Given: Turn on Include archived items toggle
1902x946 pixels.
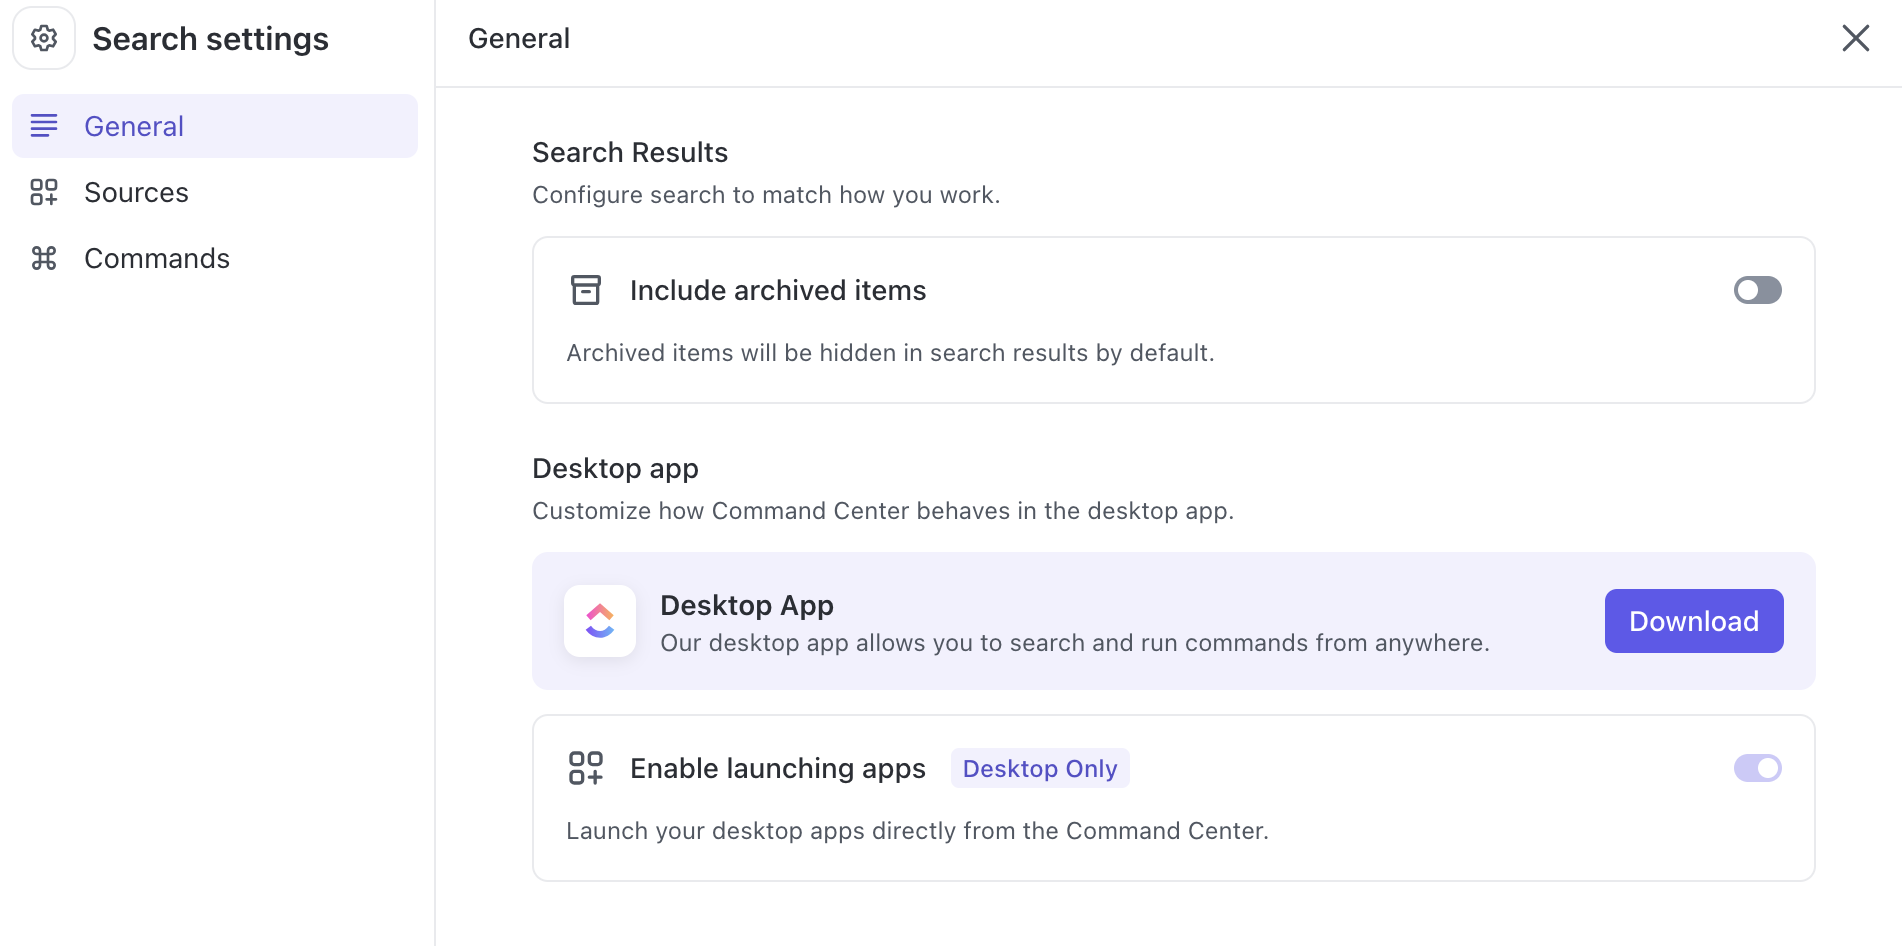Looking at the screenshot, I should pos(1757,290).
